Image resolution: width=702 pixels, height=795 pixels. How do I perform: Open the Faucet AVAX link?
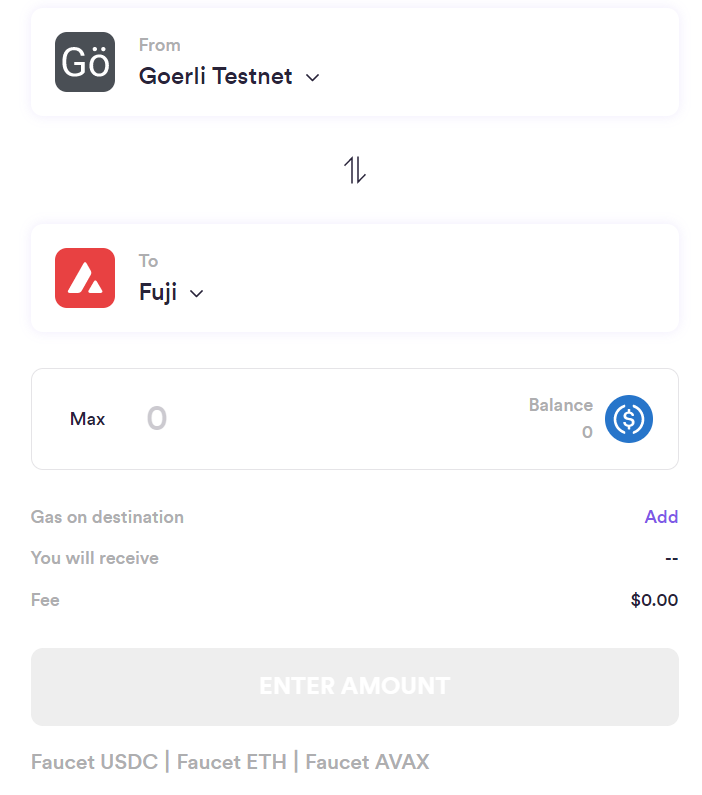(x=367, y=762)
